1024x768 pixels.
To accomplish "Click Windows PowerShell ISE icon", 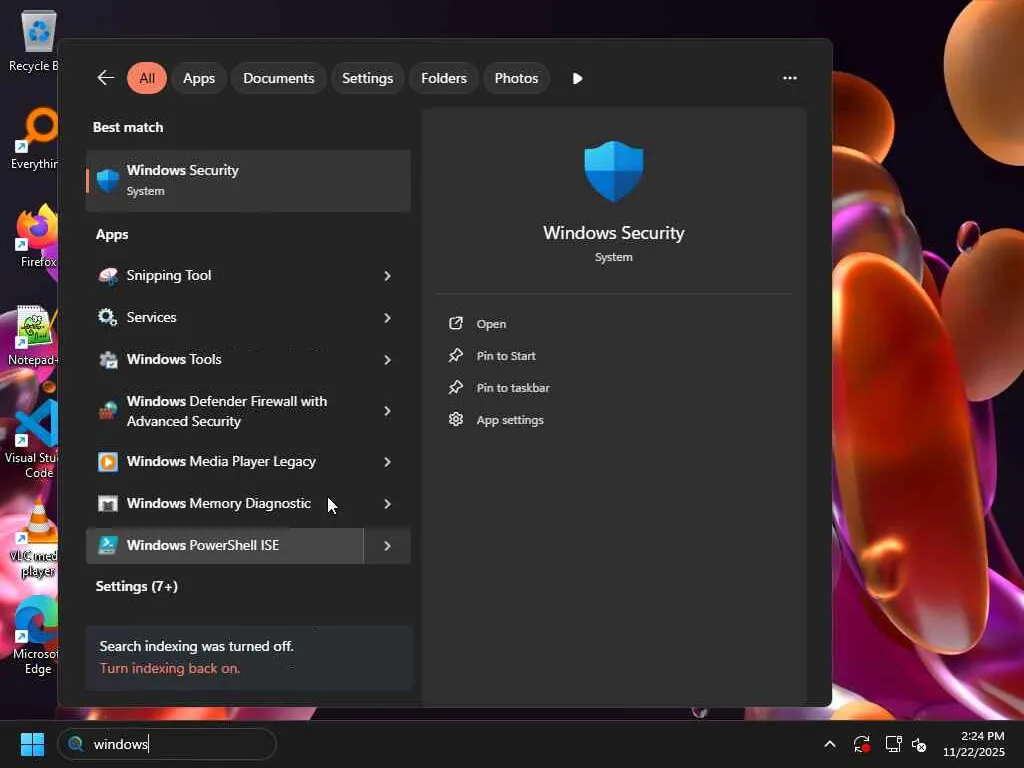I will tap(108, 545).
